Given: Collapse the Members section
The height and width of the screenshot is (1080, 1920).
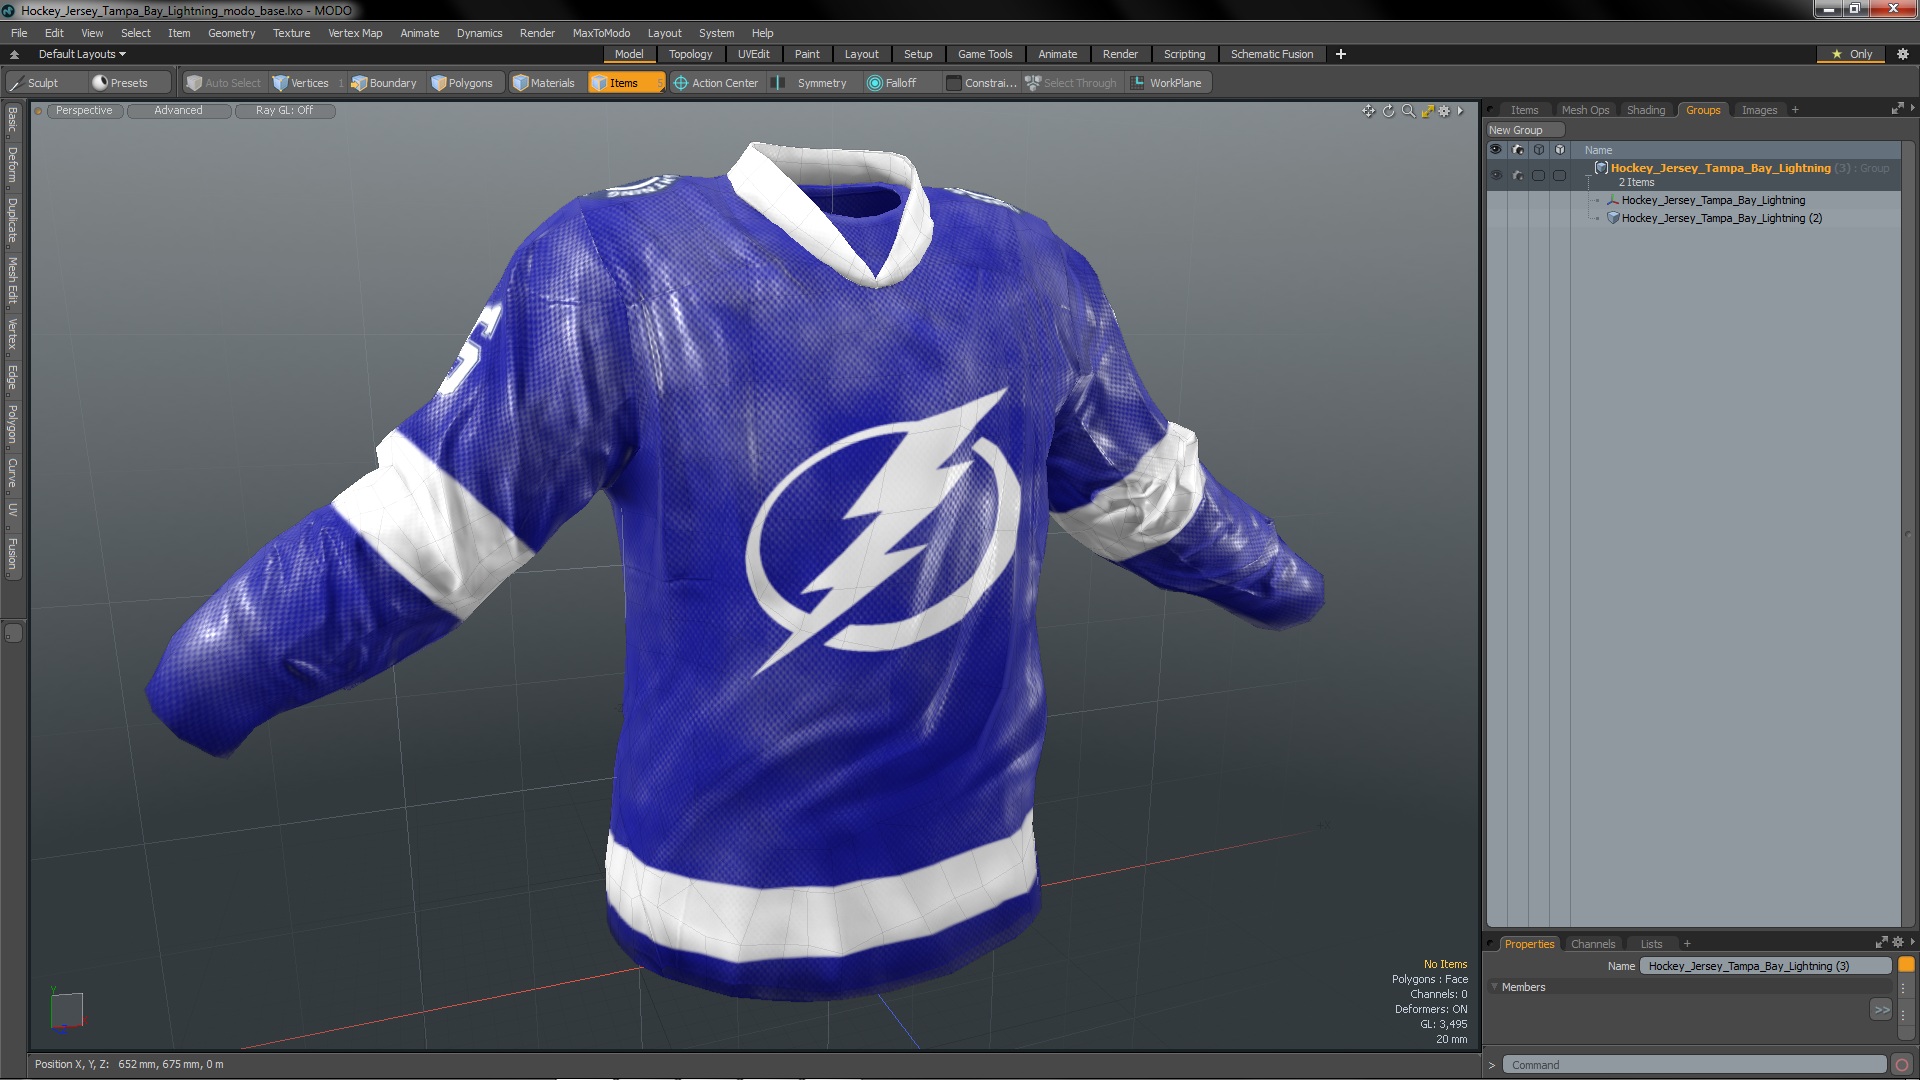Looking at the screenshot, I should tap(1495, 987).
